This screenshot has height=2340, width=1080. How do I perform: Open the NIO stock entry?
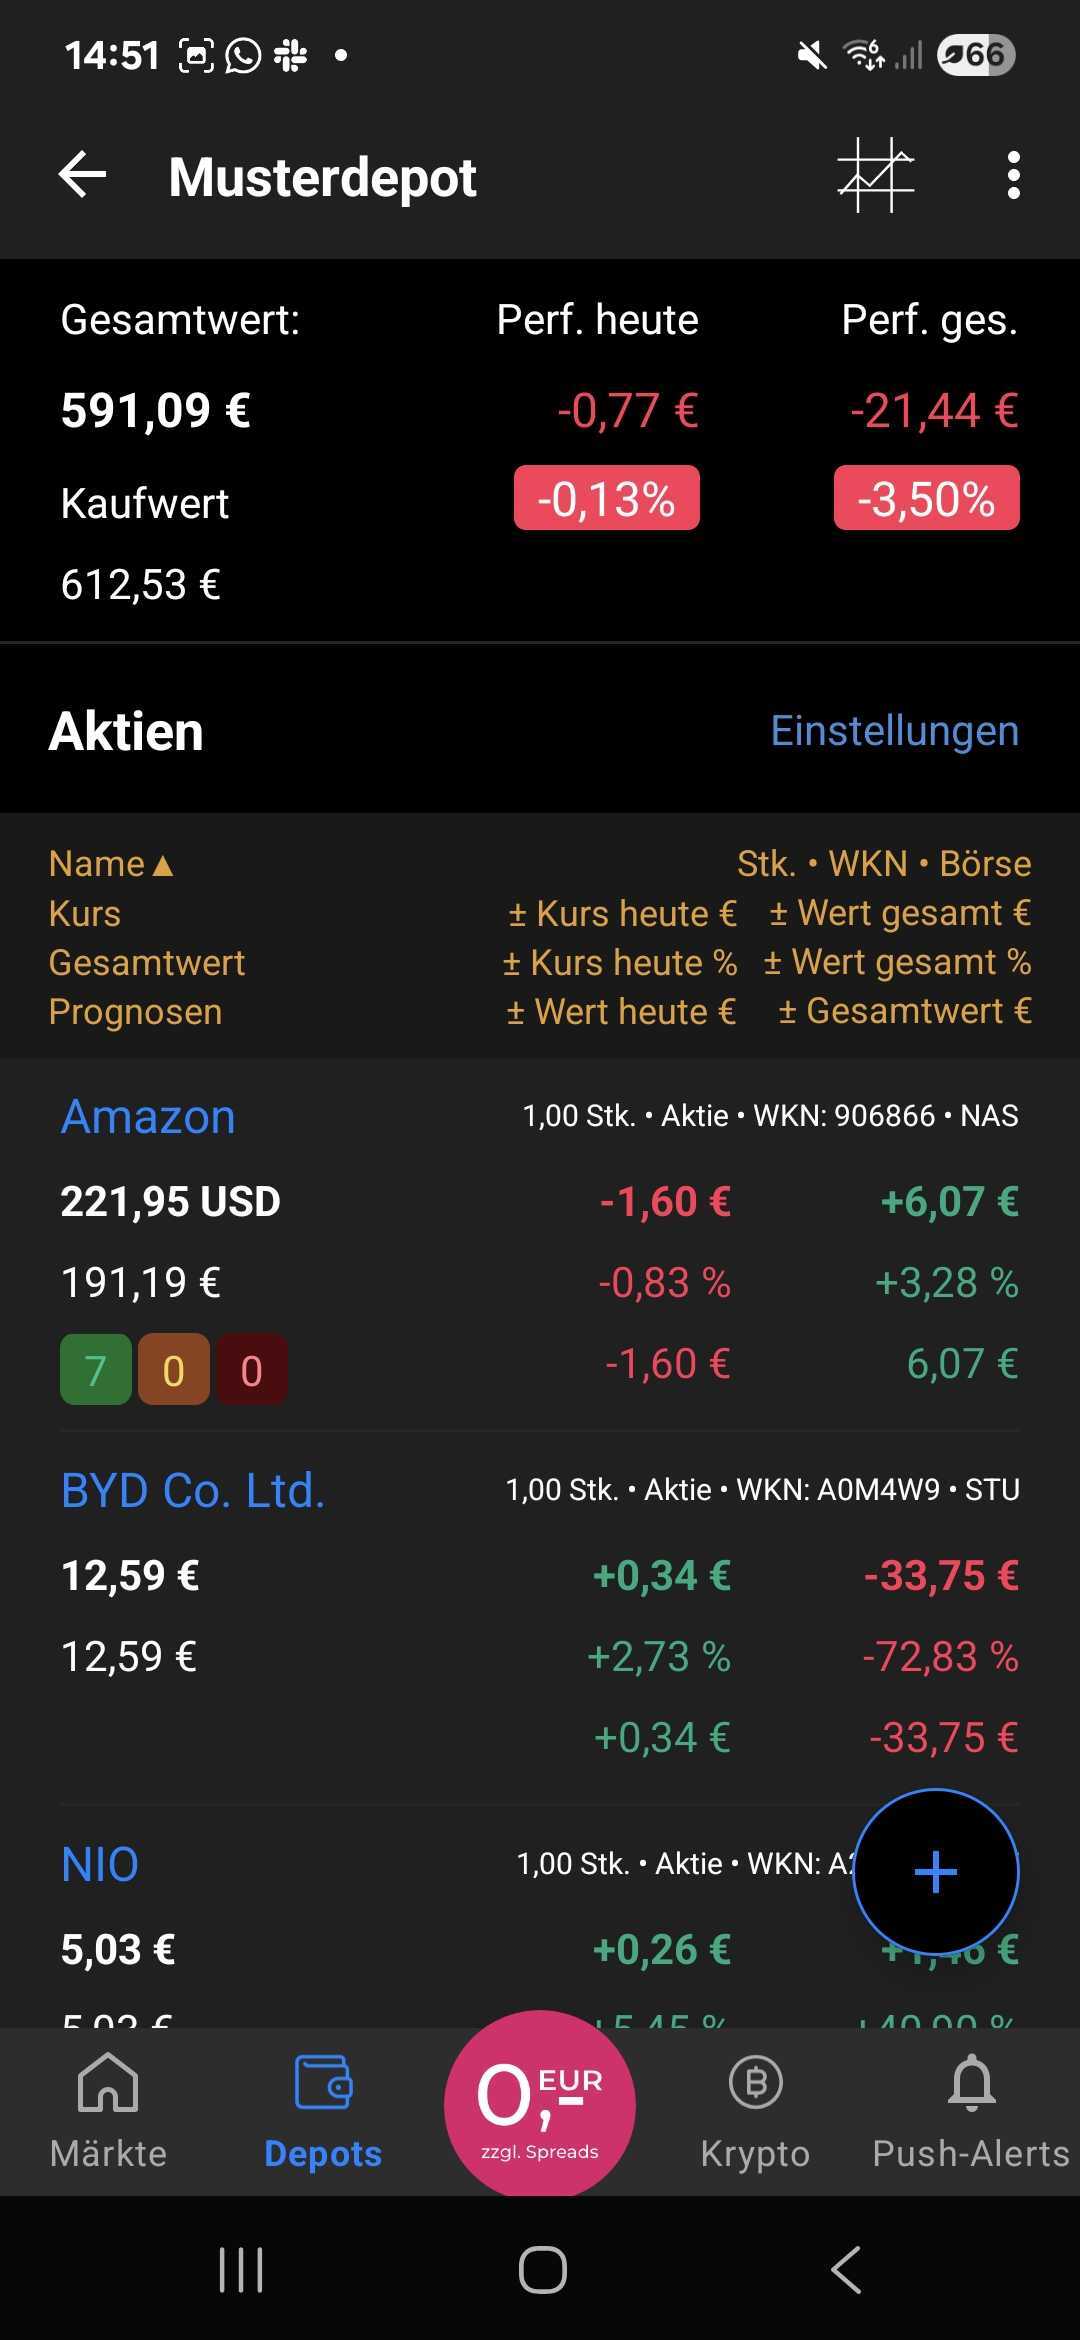(100, 1865)
